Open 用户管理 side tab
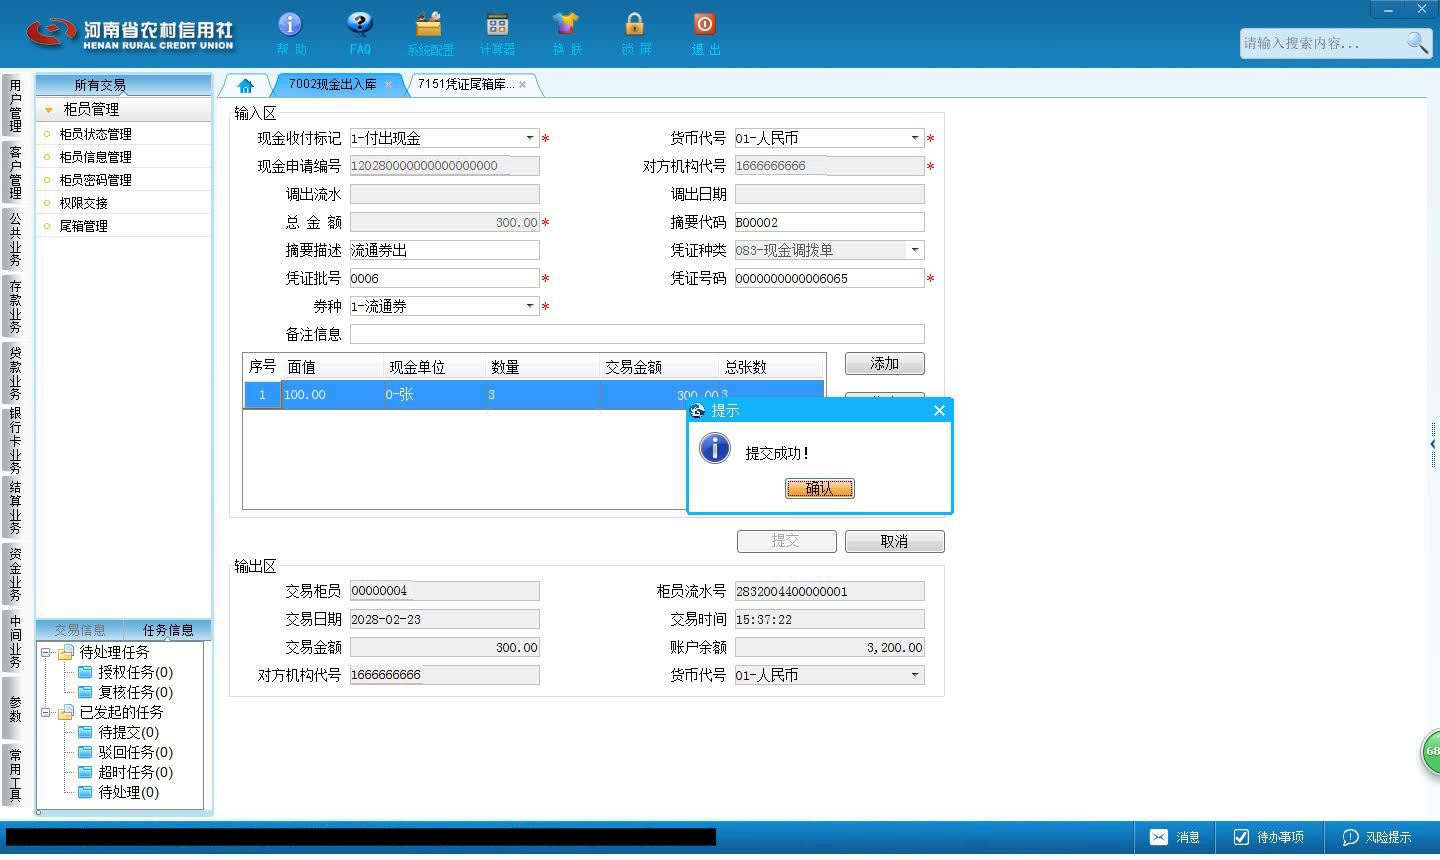 pos(14,106)
